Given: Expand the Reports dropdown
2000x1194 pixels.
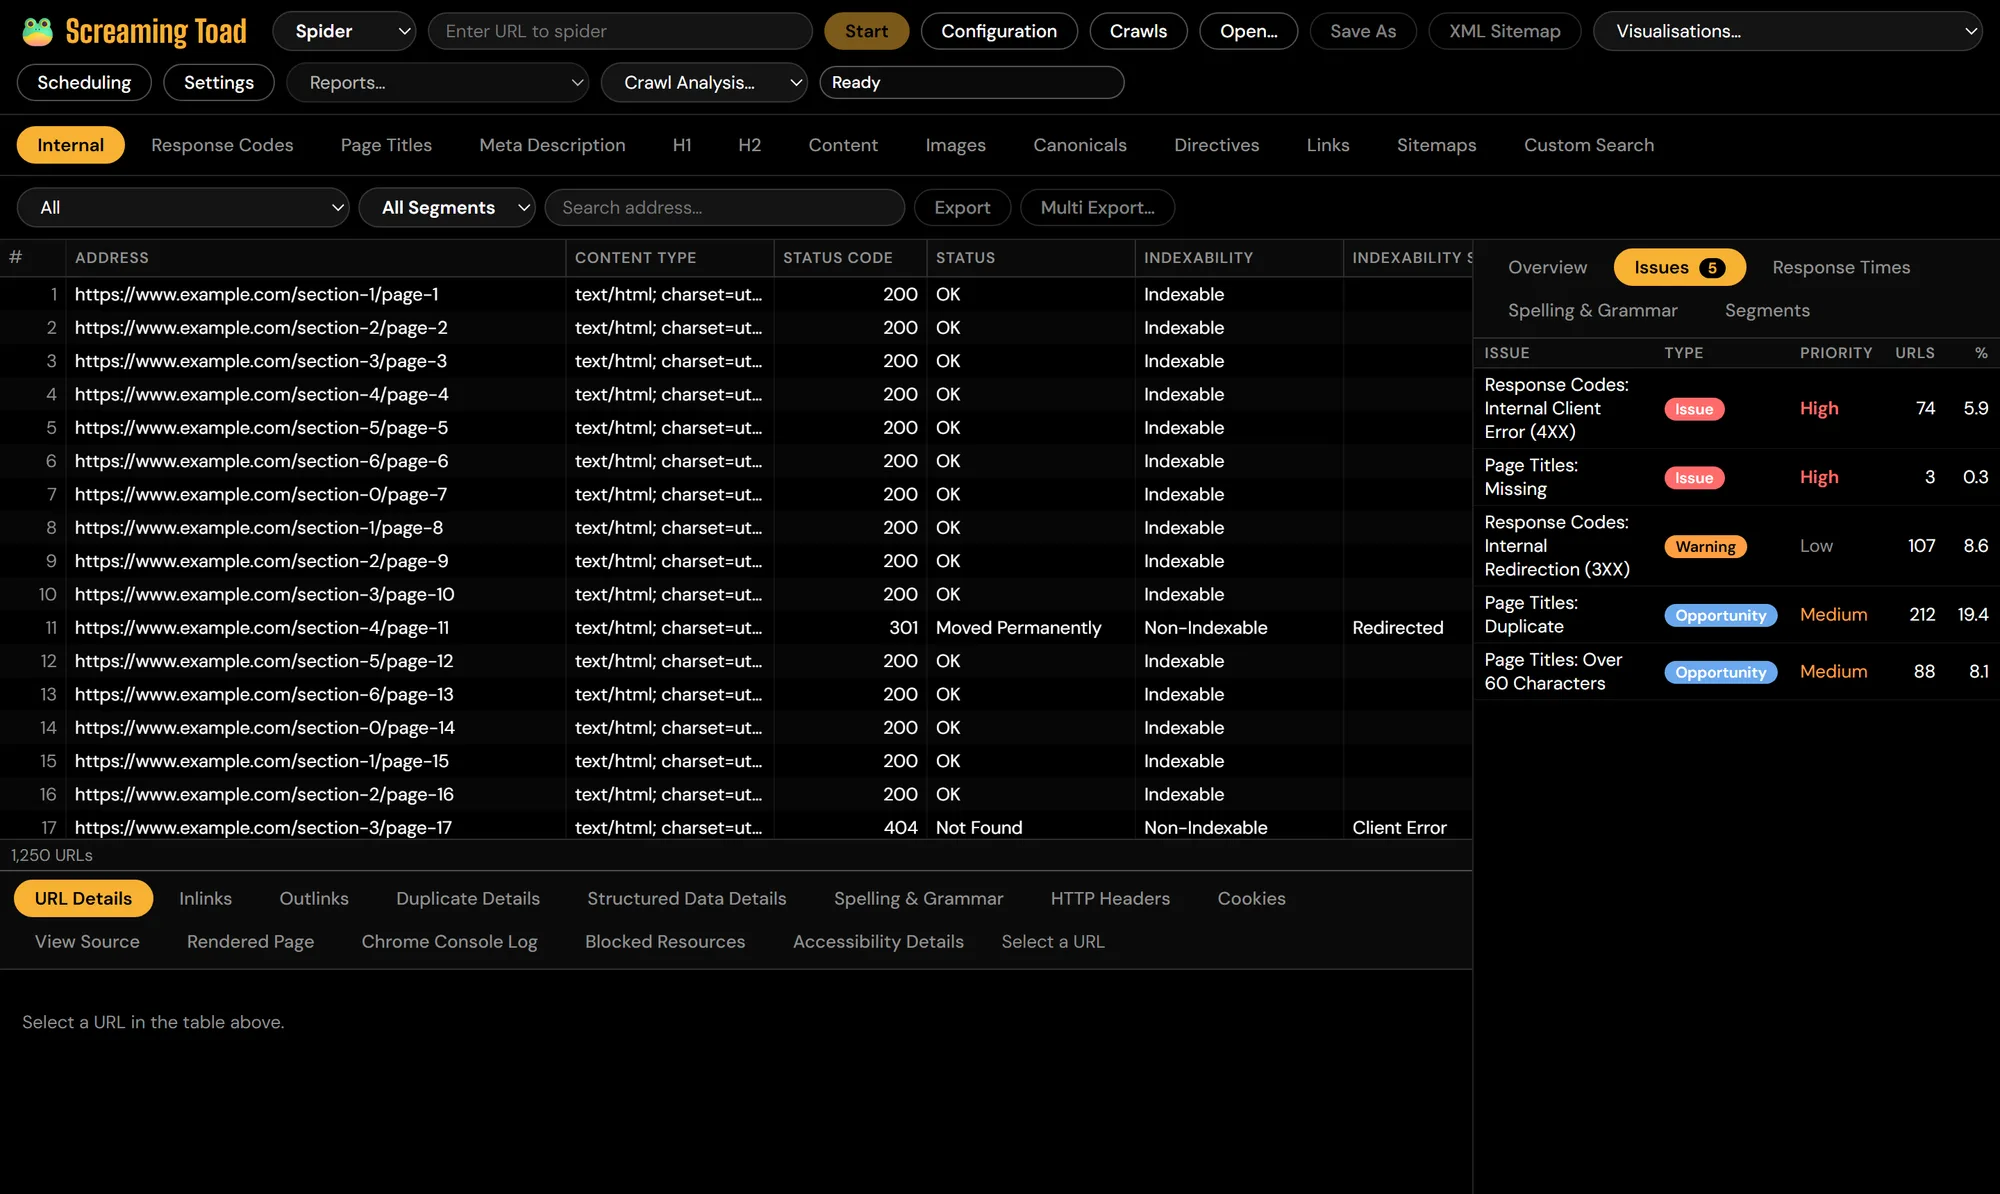Looking at the screenshot, I should [x=437, y=82].
